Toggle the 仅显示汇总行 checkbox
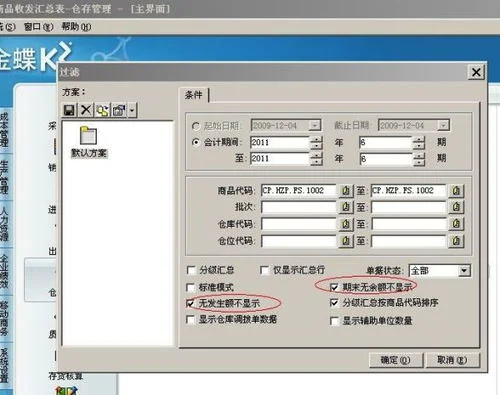Image resolution: width=500 pixels, height=395 pixels. tap(264, 270)
